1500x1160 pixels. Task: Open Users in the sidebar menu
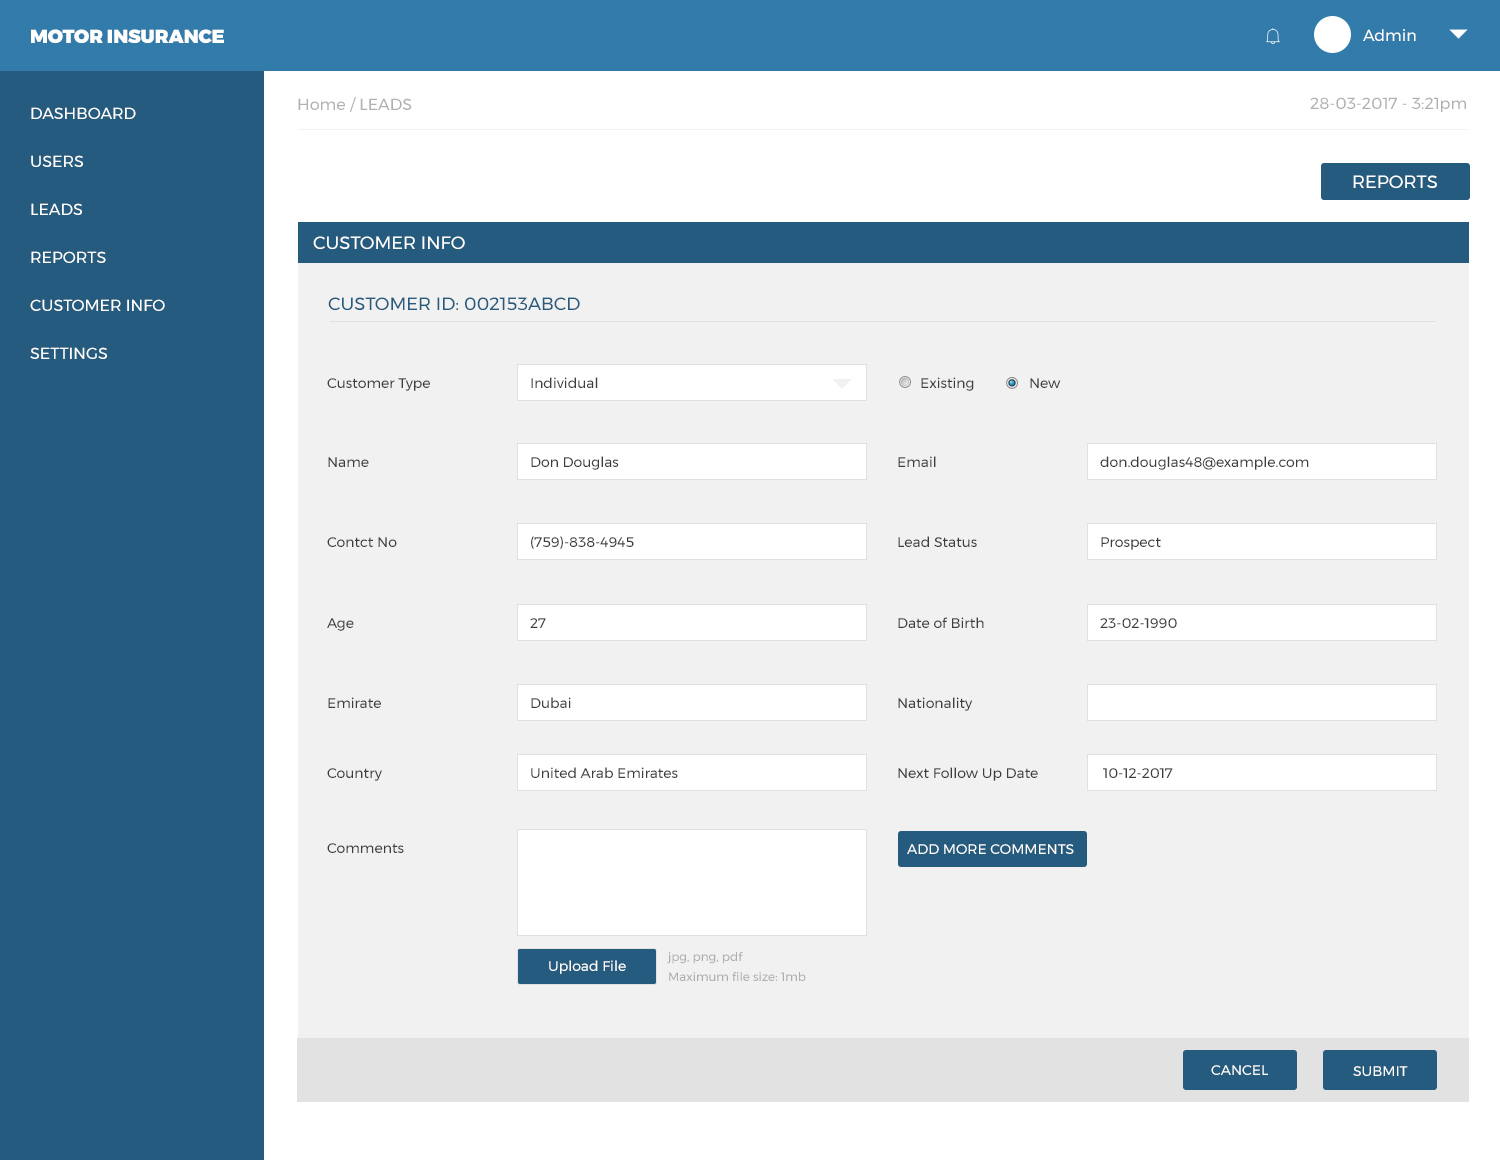[57, 161]
